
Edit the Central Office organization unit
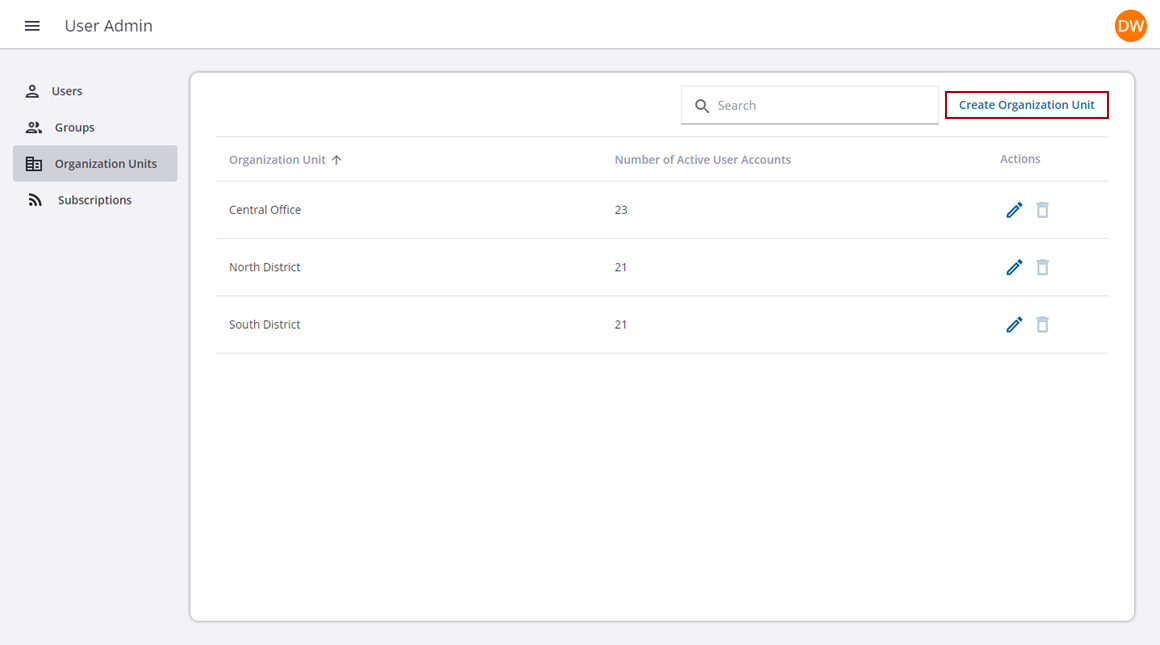(1014, 210)
